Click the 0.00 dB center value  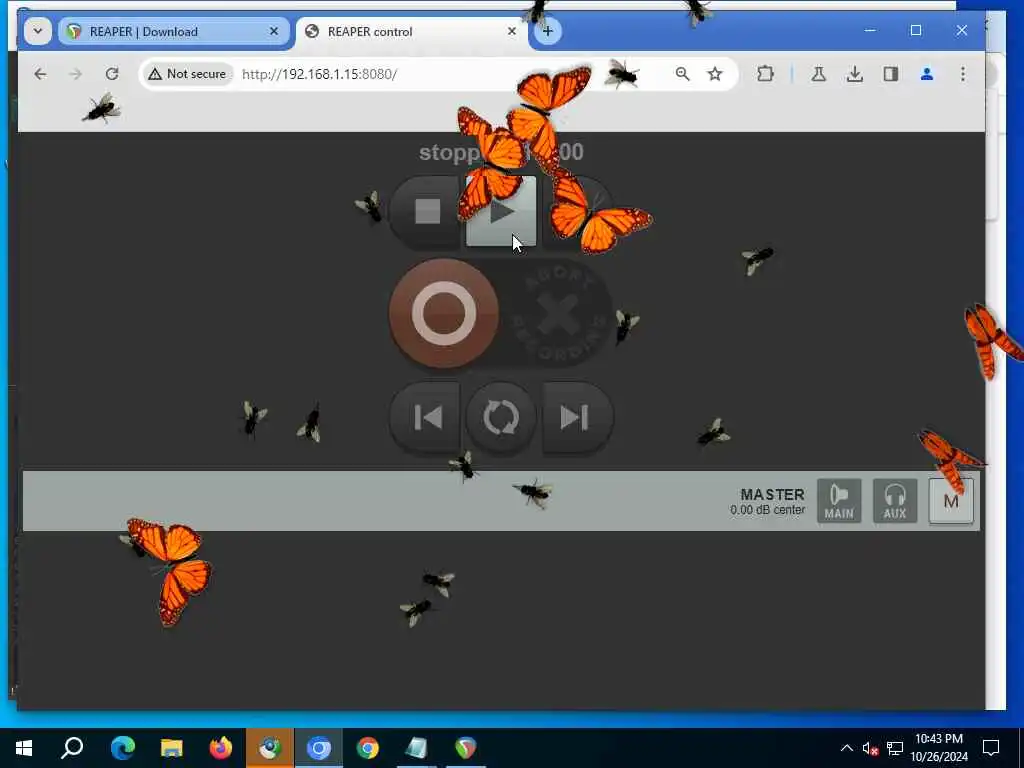(x=767, y=510)
